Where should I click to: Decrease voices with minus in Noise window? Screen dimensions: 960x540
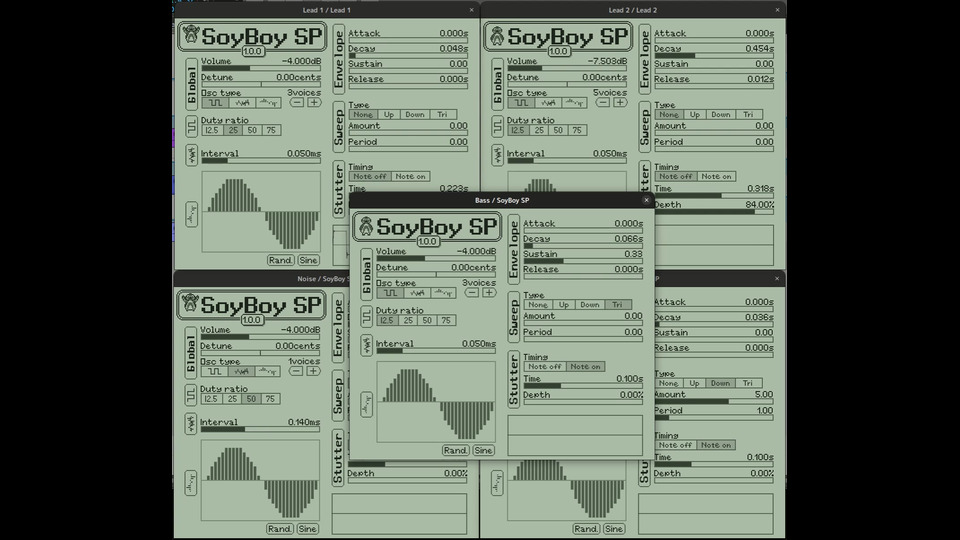[296, 371]
